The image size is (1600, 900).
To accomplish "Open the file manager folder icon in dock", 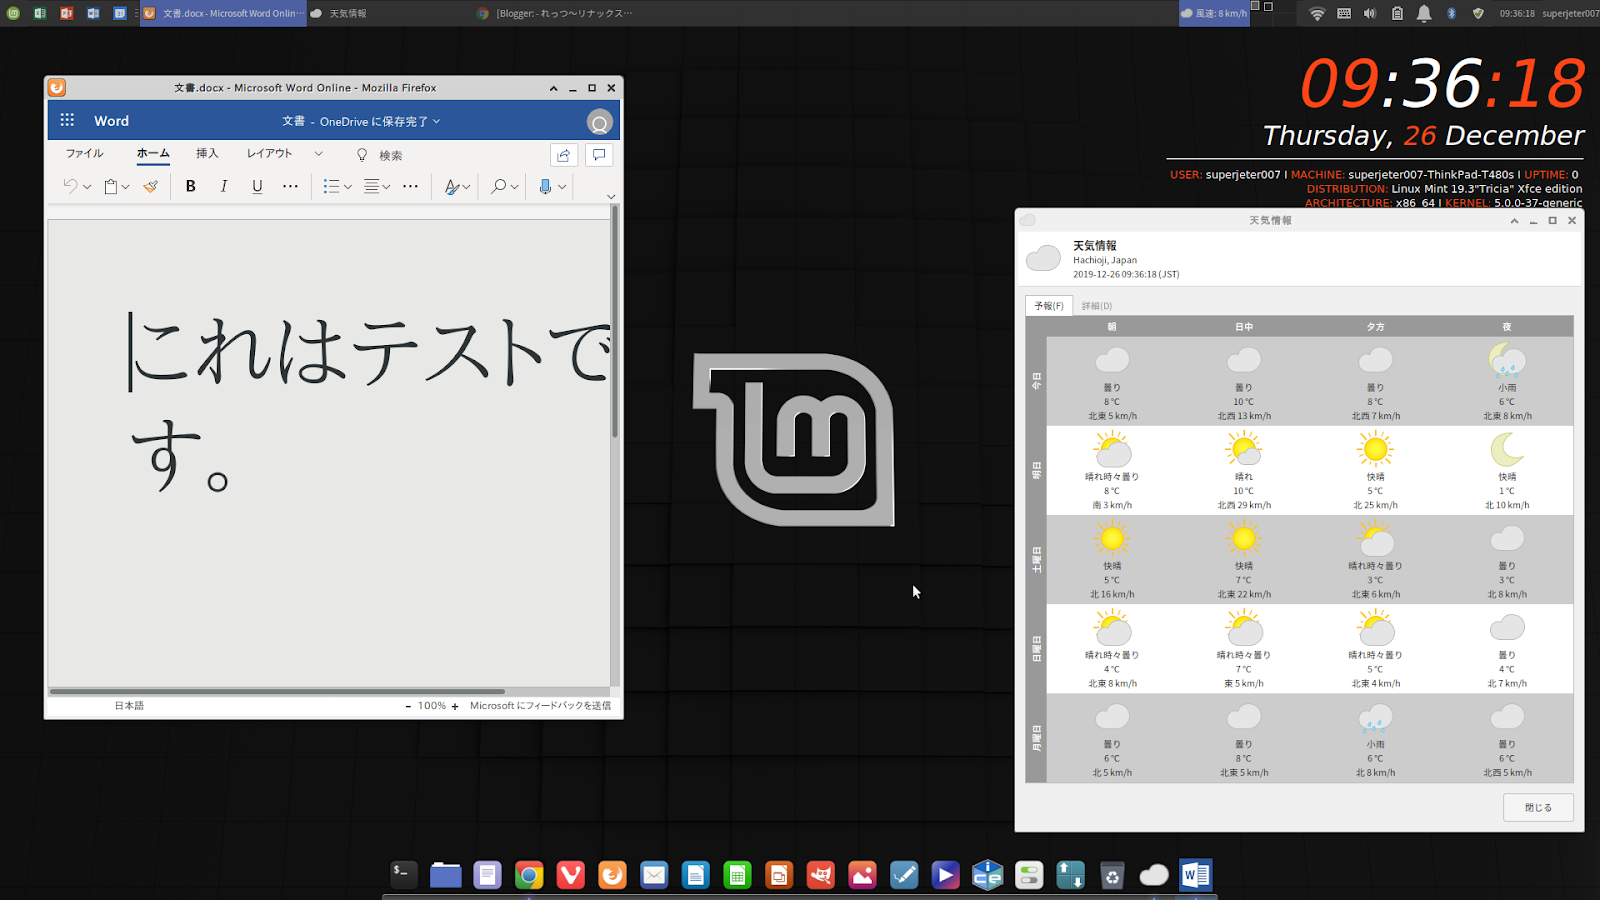I will [x=445, y=875].
